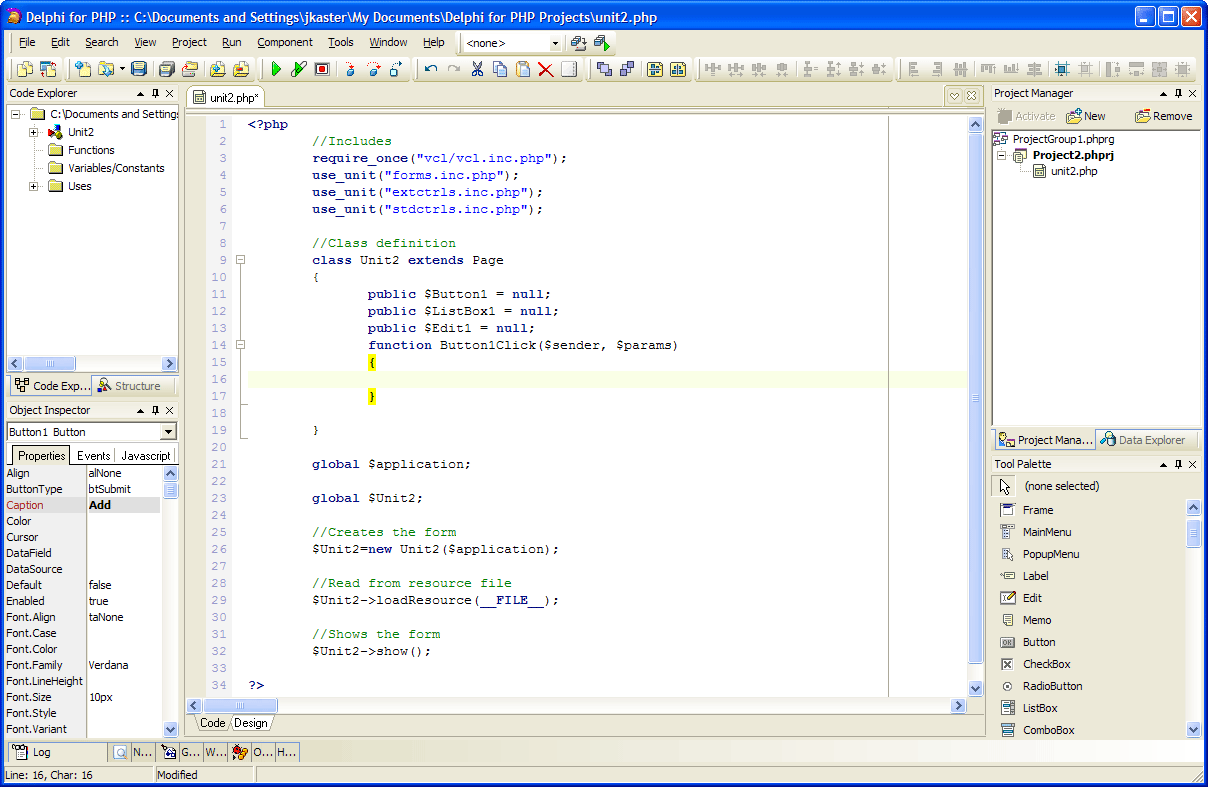
Task: Collapse the Project2.phprj tree node
Action: [1001, 155]
